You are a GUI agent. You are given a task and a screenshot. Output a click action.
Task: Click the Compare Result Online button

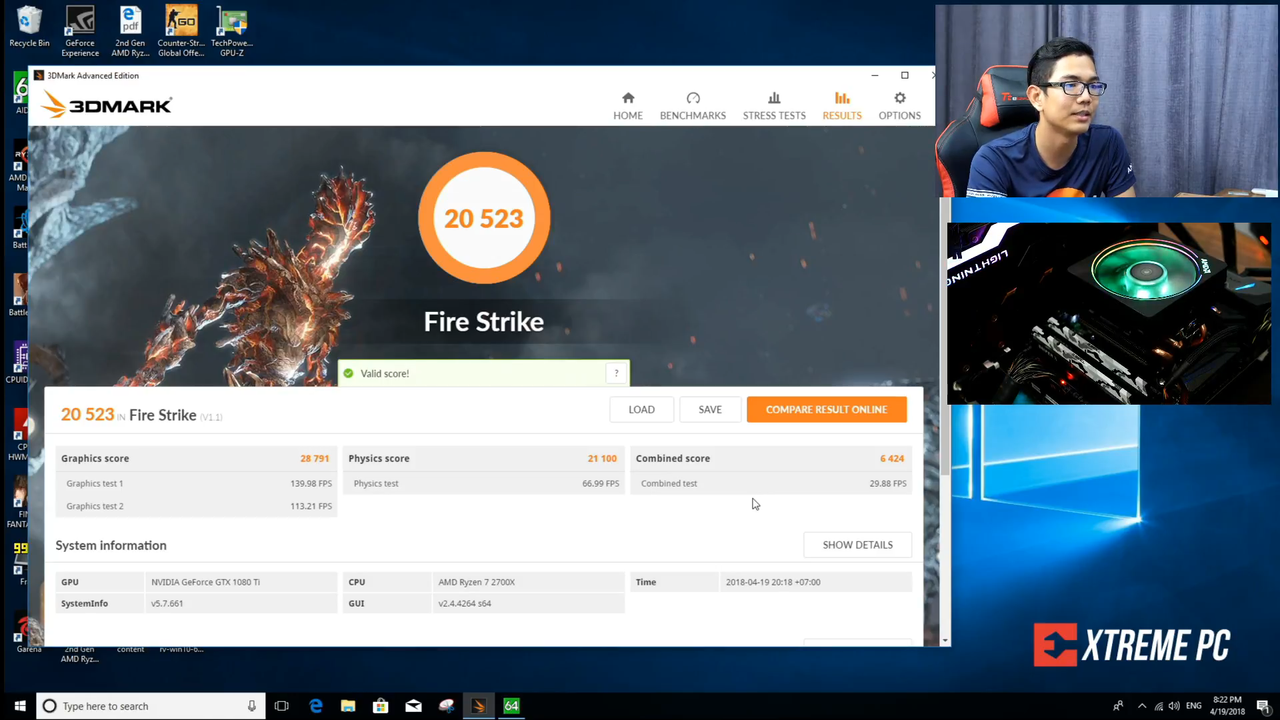tap(826, 409)
